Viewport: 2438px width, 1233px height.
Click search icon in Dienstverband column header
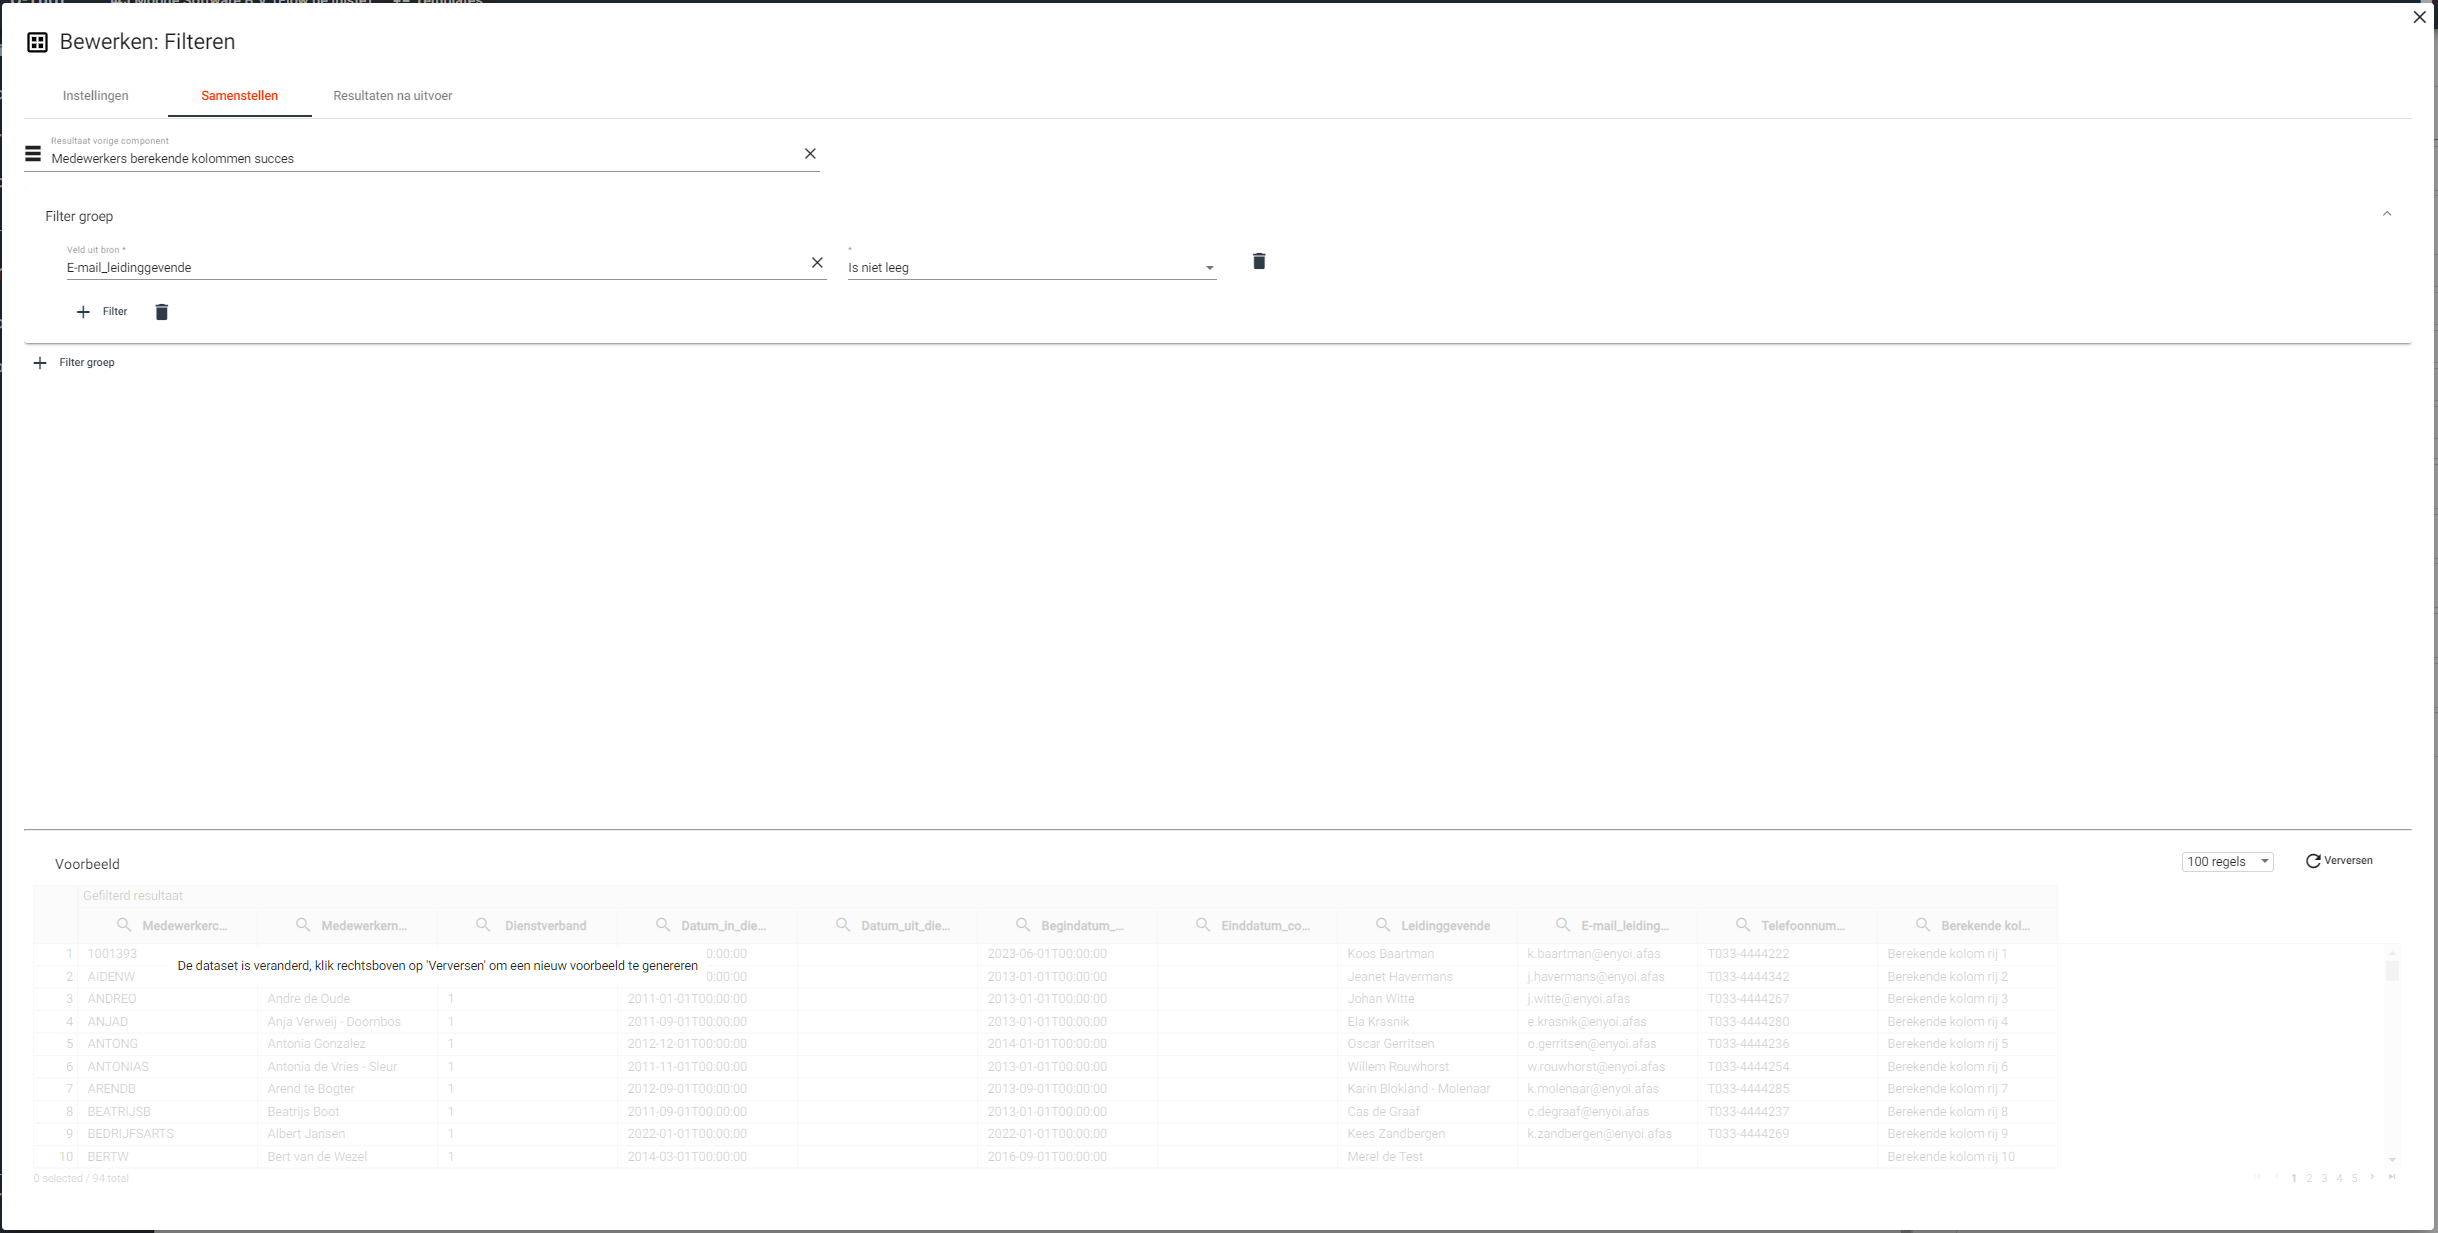coord(483,925)
